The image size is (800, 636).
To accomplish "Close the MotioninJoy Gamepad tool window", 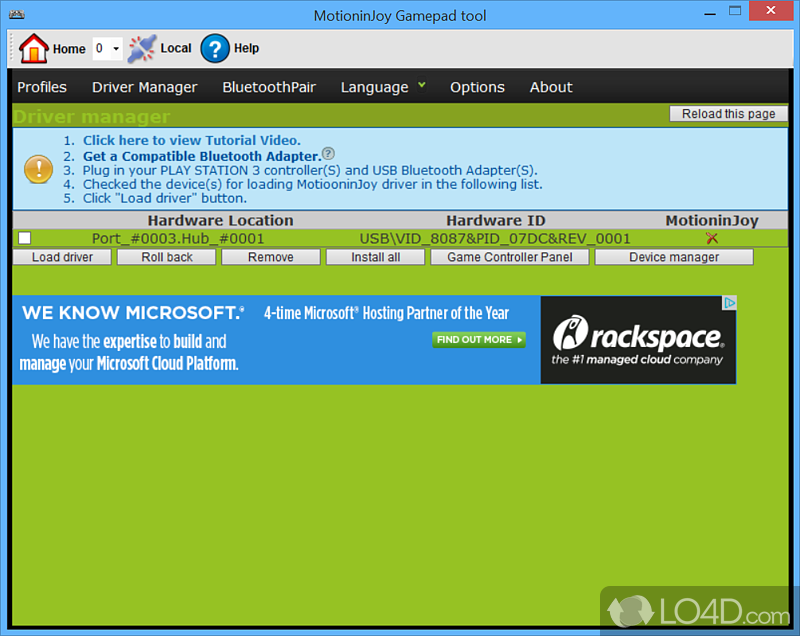I will click(771, 11).
